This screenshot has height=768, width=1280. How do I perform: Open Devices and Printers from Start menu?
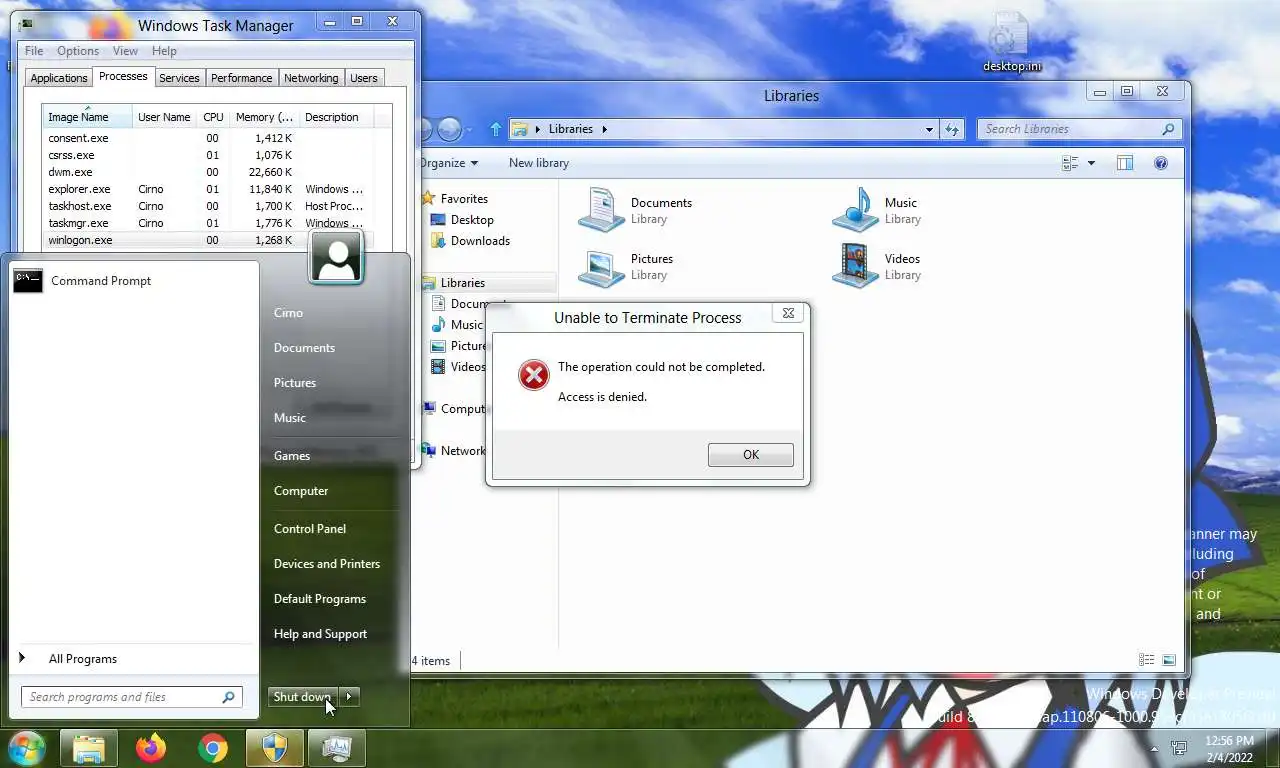click(327, 564)
